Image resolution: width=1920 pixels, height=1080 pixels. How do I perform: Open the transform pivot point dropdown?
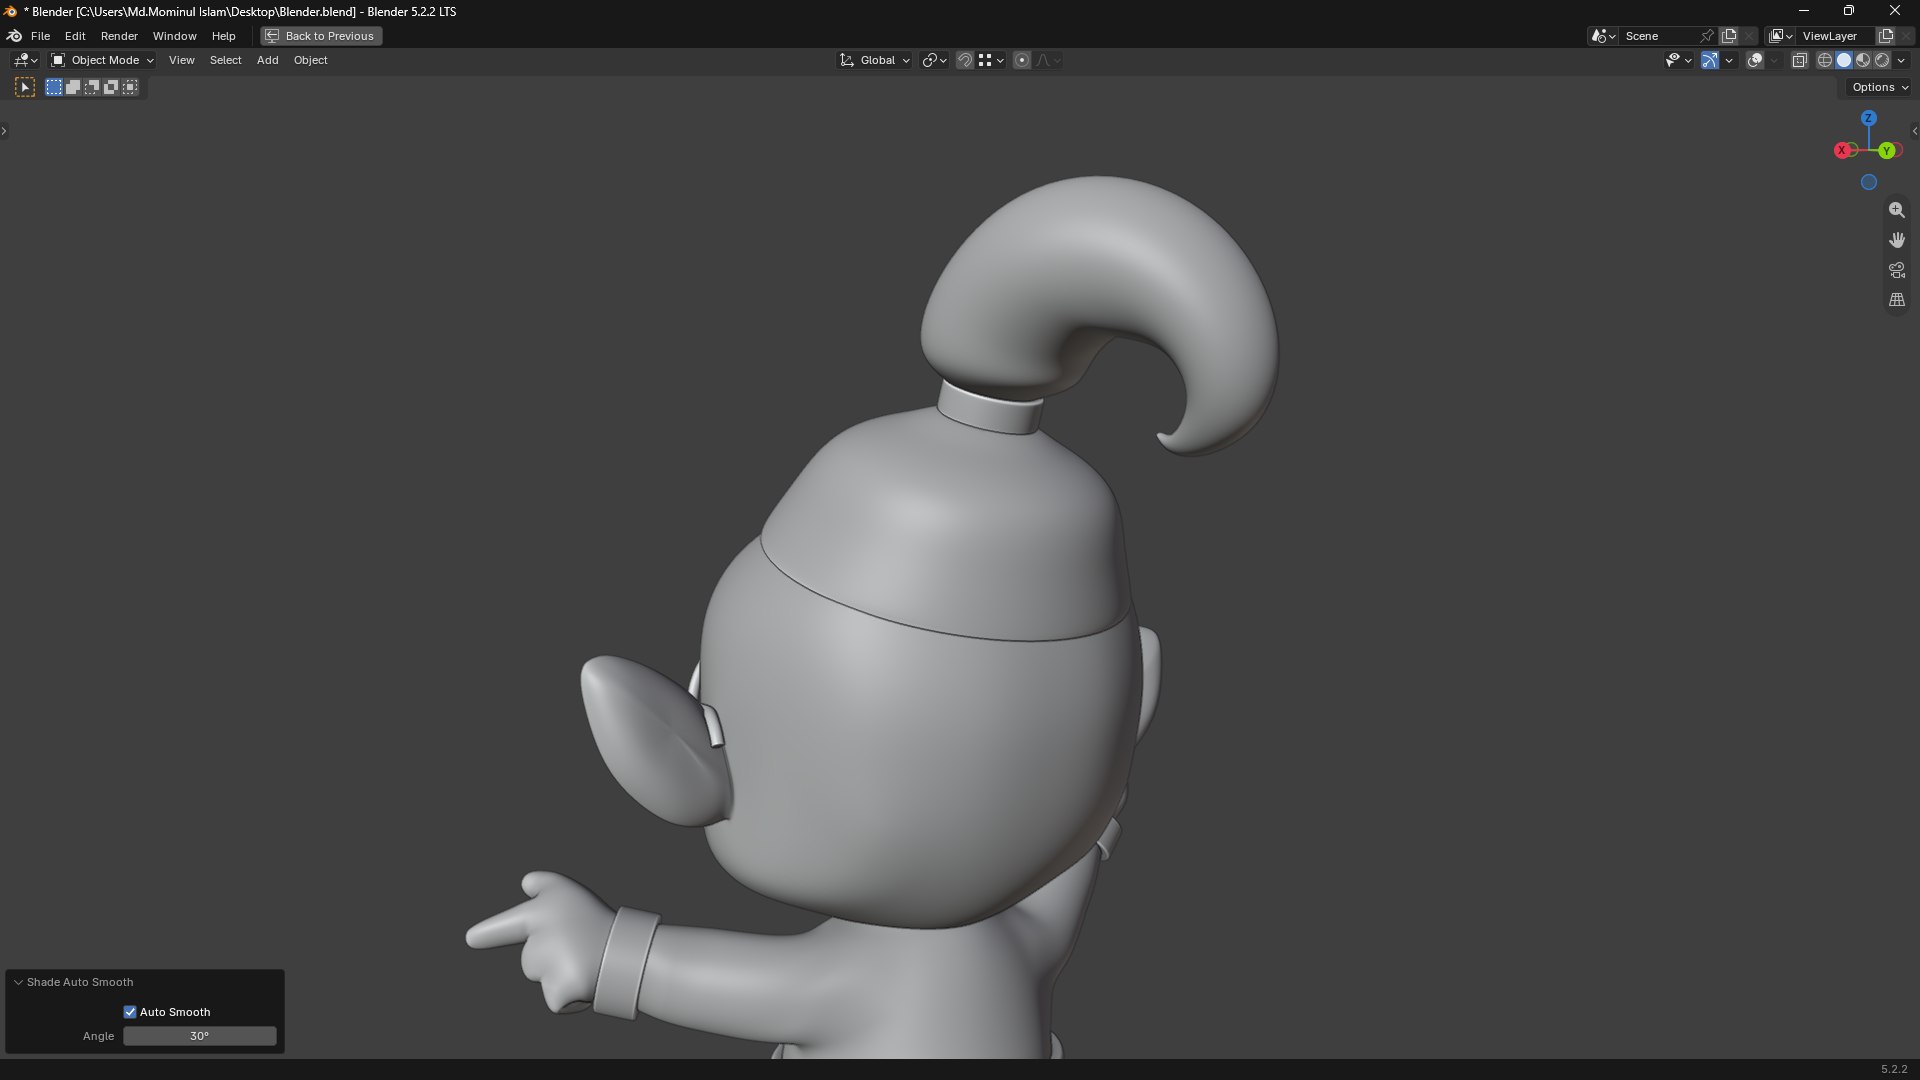click(x=934, y=60)
